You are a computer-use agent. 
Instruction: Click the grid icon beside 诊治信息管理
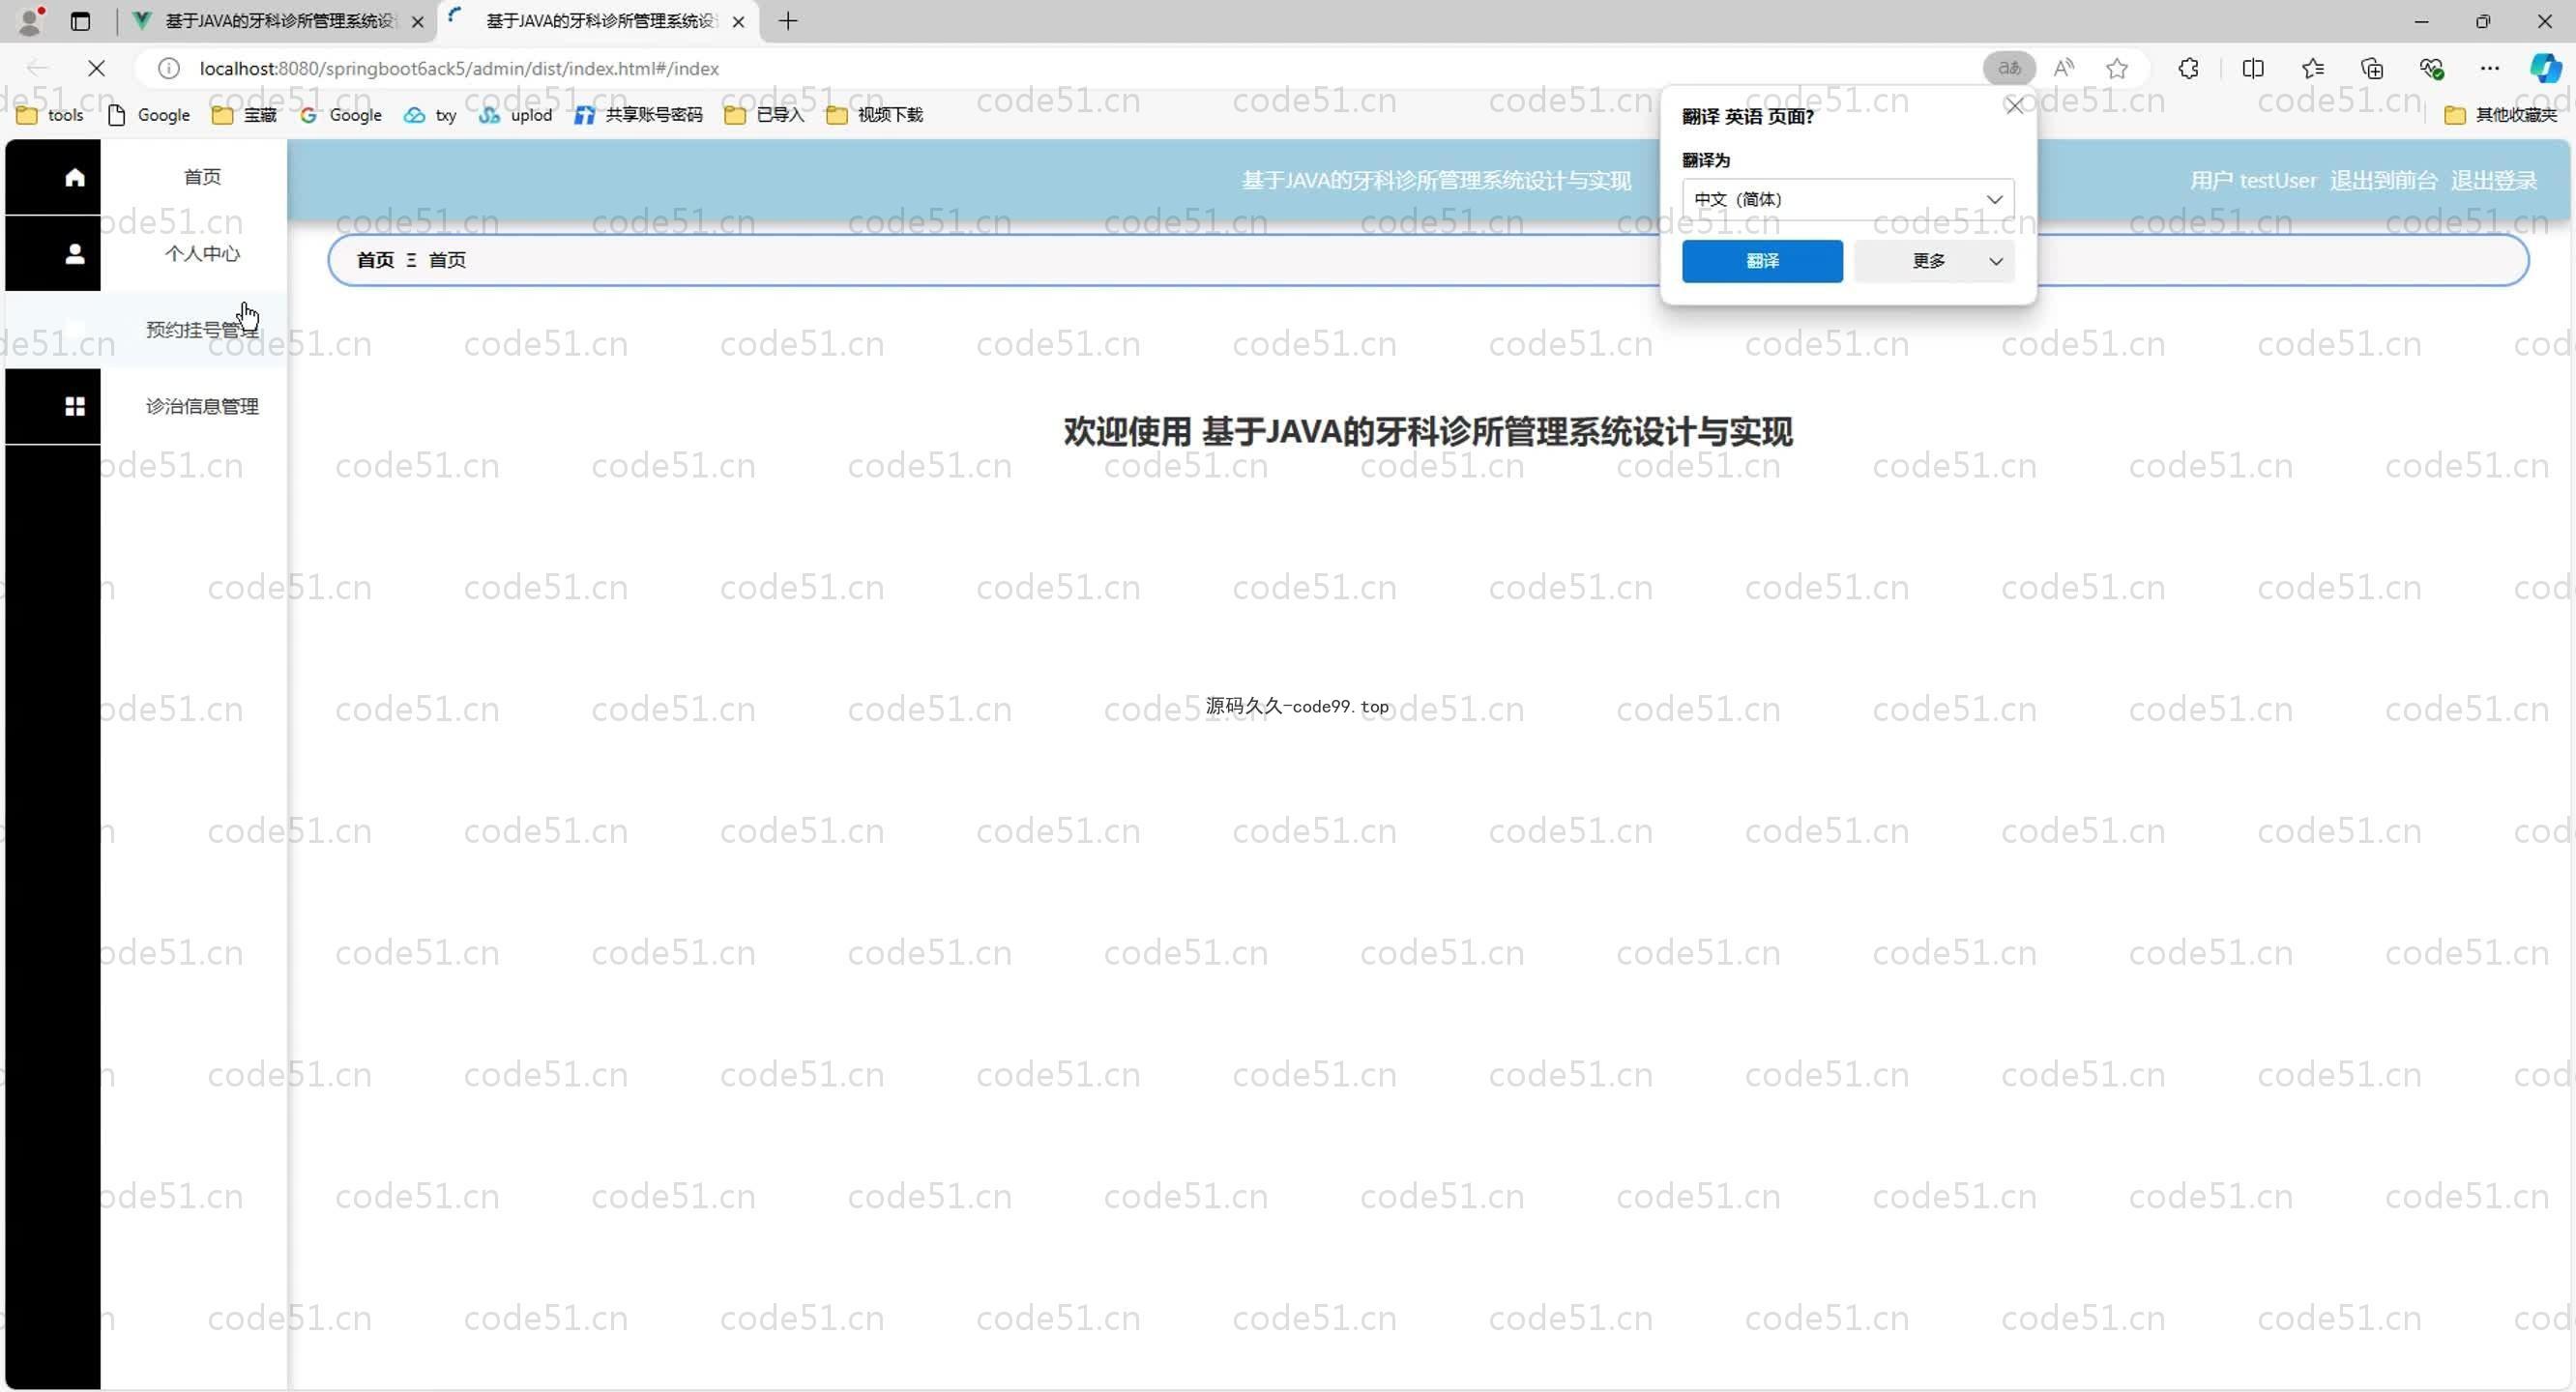[74, 406]
